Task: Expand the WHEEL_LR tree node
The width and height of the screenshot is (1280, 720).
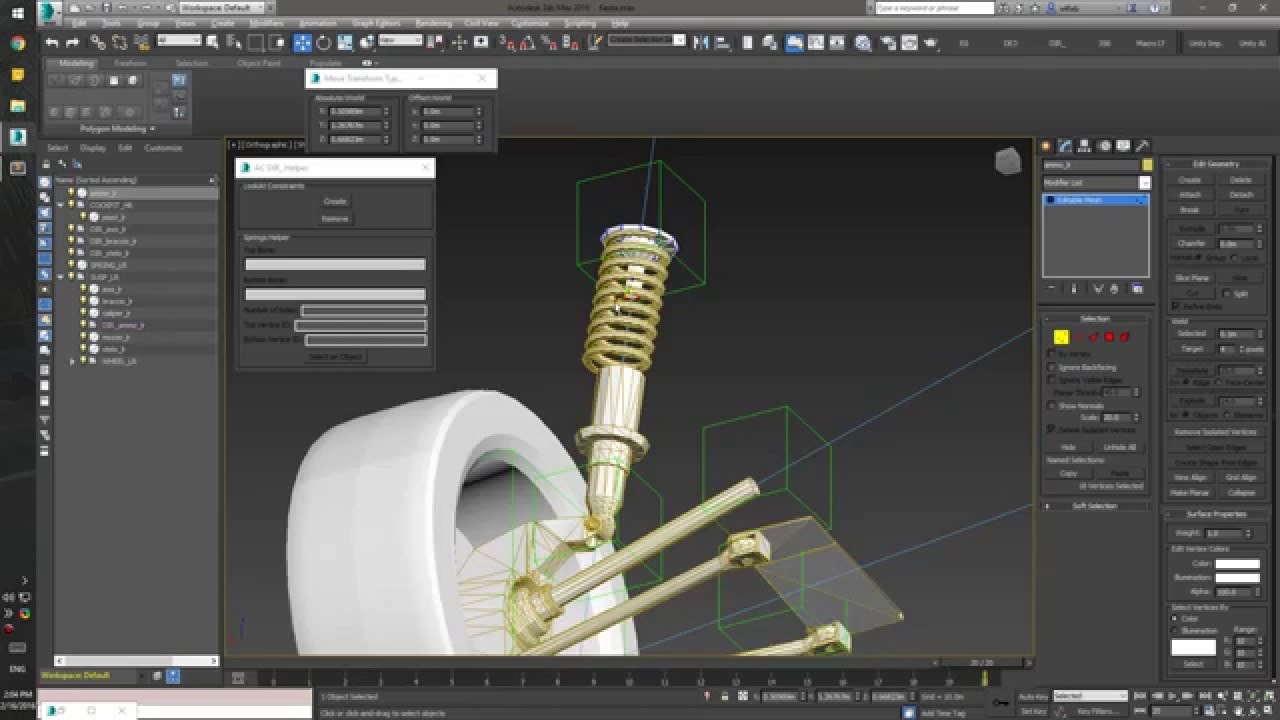Action: click(71, 361)
